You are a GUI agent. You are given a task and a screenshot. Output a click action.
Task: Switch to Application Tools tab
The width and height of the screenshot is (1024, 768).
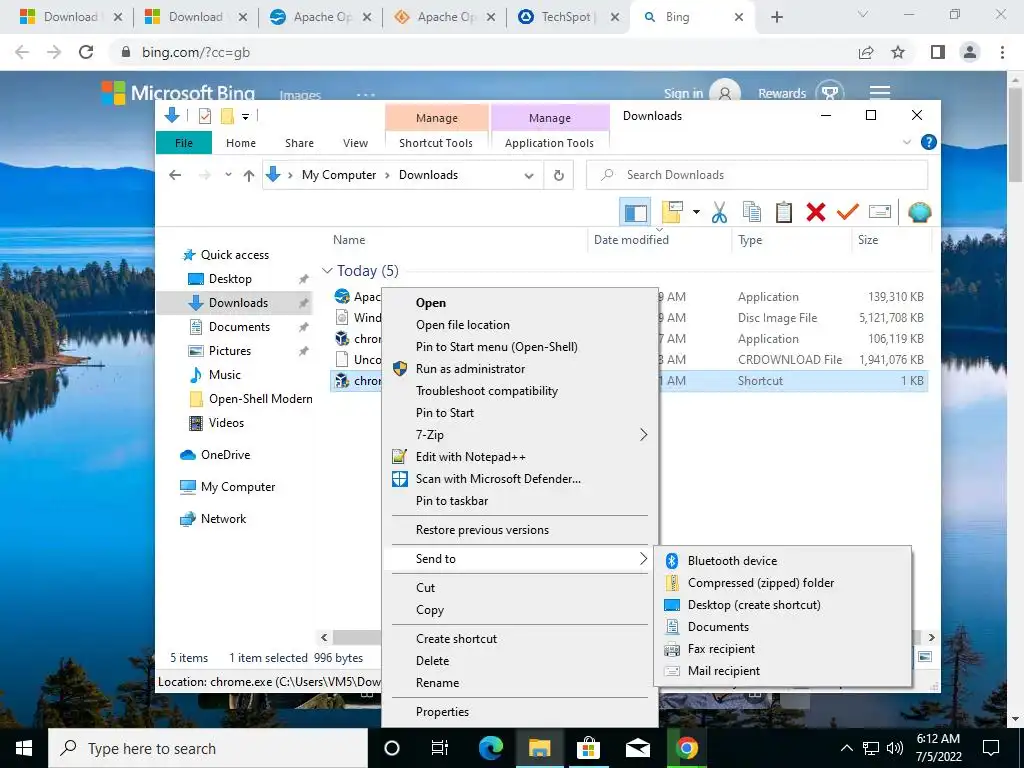click(549, 142)
